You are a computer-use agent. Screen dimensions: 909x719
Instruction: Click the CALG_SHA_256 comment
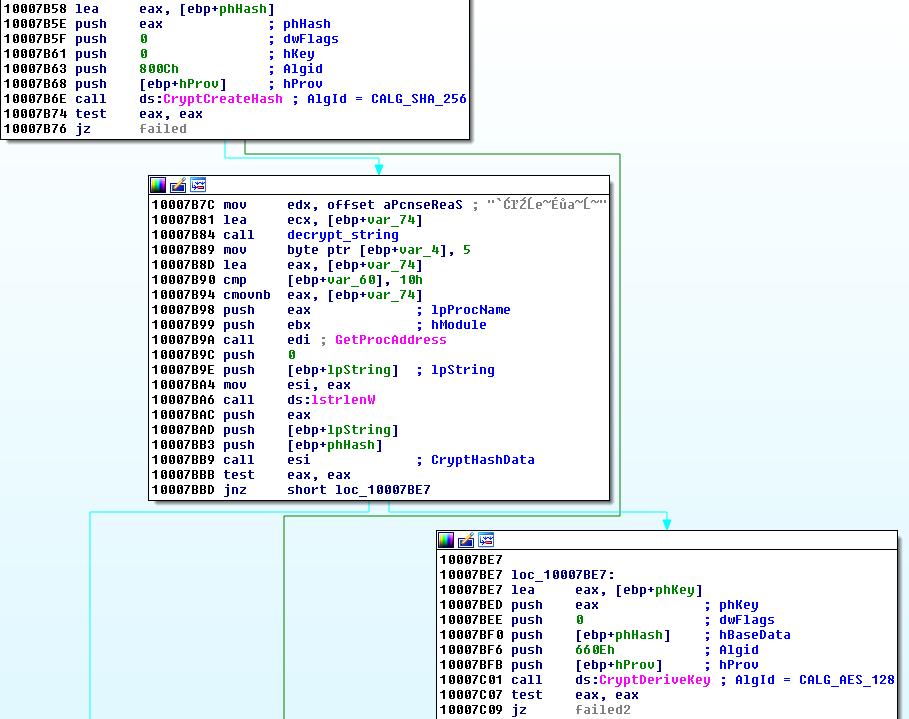[x=418, y=99]
